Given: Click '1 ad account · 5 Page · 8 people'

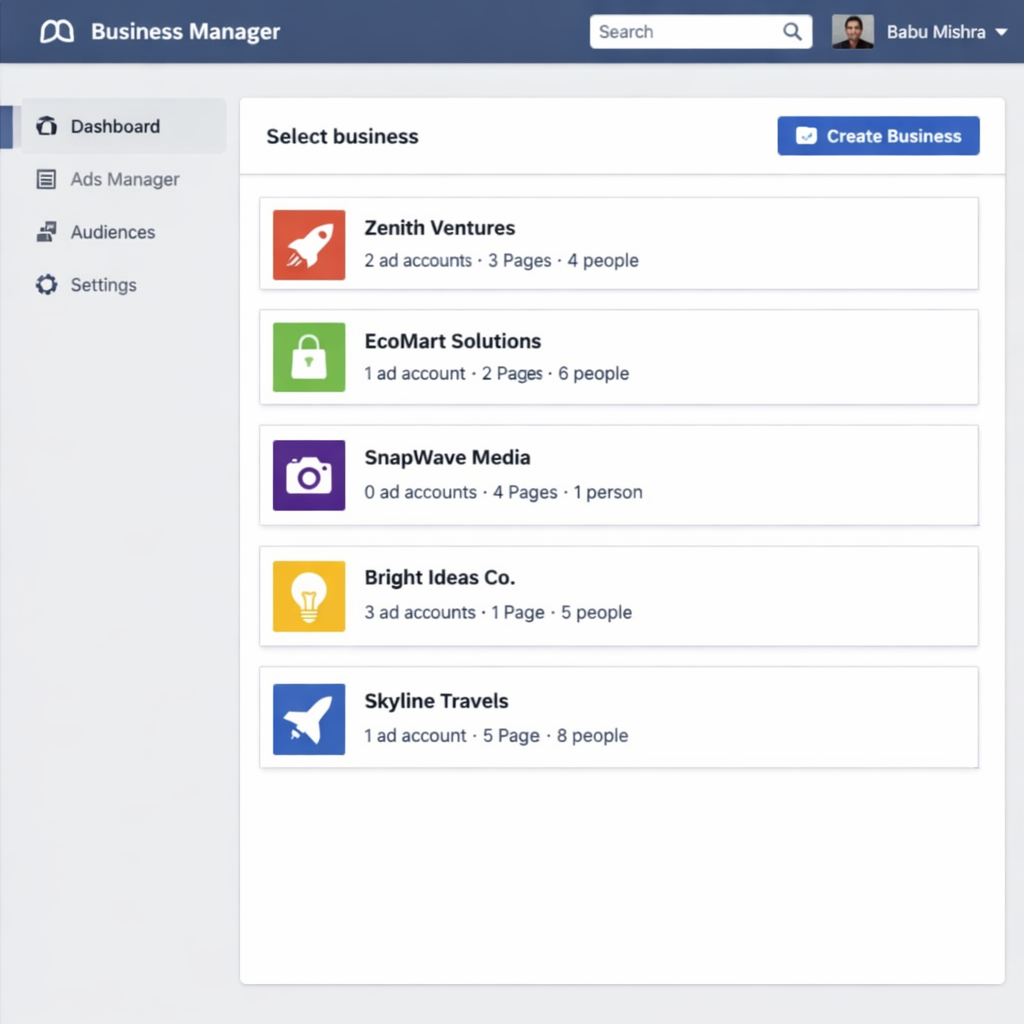Looking at the screenshot, I should point(496,735).
